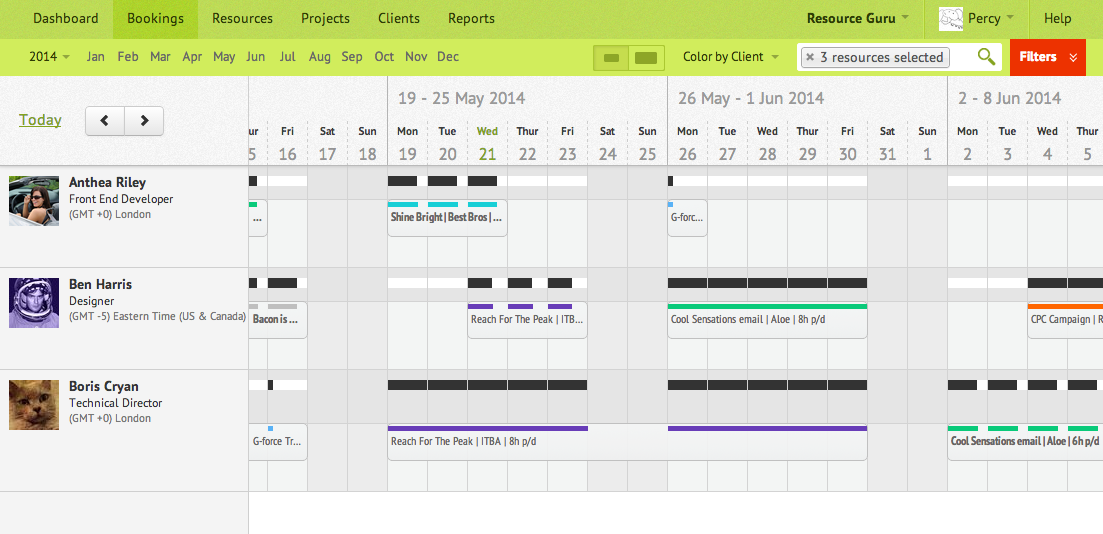The width and height of the screenshot is (1103, 534).
Task: Jump to Nov in month bar
Action: (416, 57)
